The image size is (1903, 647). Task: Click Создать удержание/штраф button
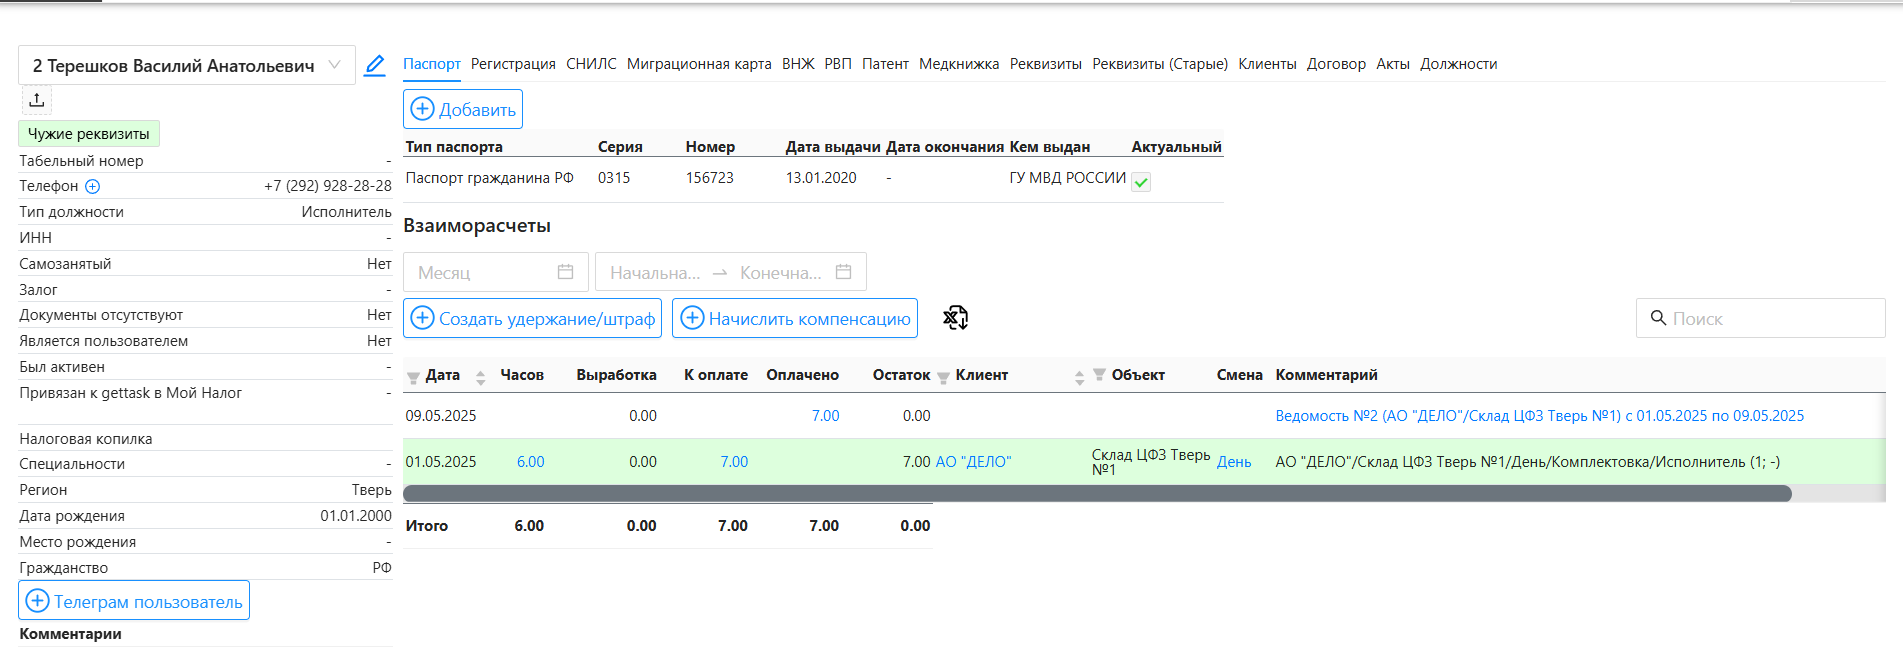click(x=532, y=318)
